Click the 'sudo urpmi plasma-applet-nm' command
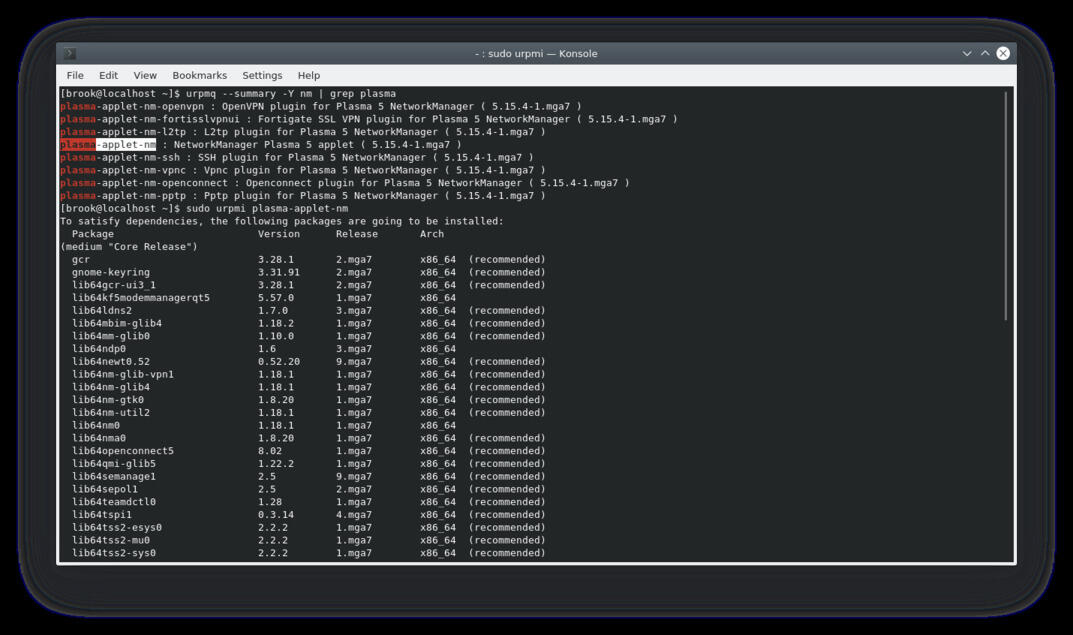This screenshot has width=1073, height=635. [x=267, y=209]
